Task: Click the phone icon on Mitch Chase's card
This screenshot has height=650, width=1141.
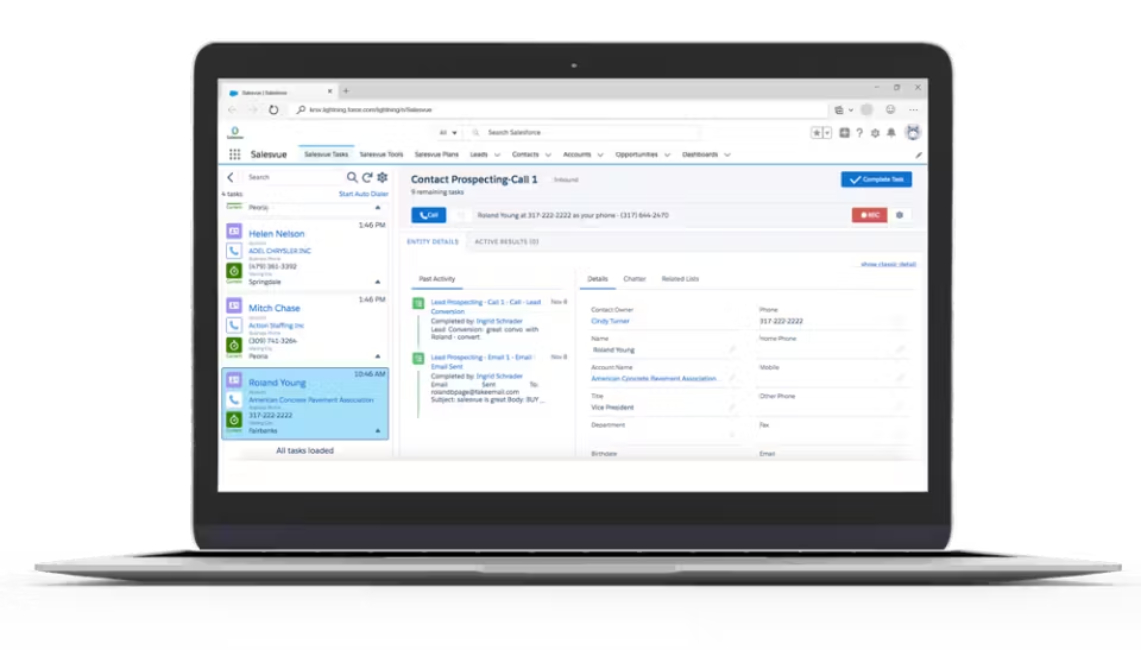Action: click(234, 325)
